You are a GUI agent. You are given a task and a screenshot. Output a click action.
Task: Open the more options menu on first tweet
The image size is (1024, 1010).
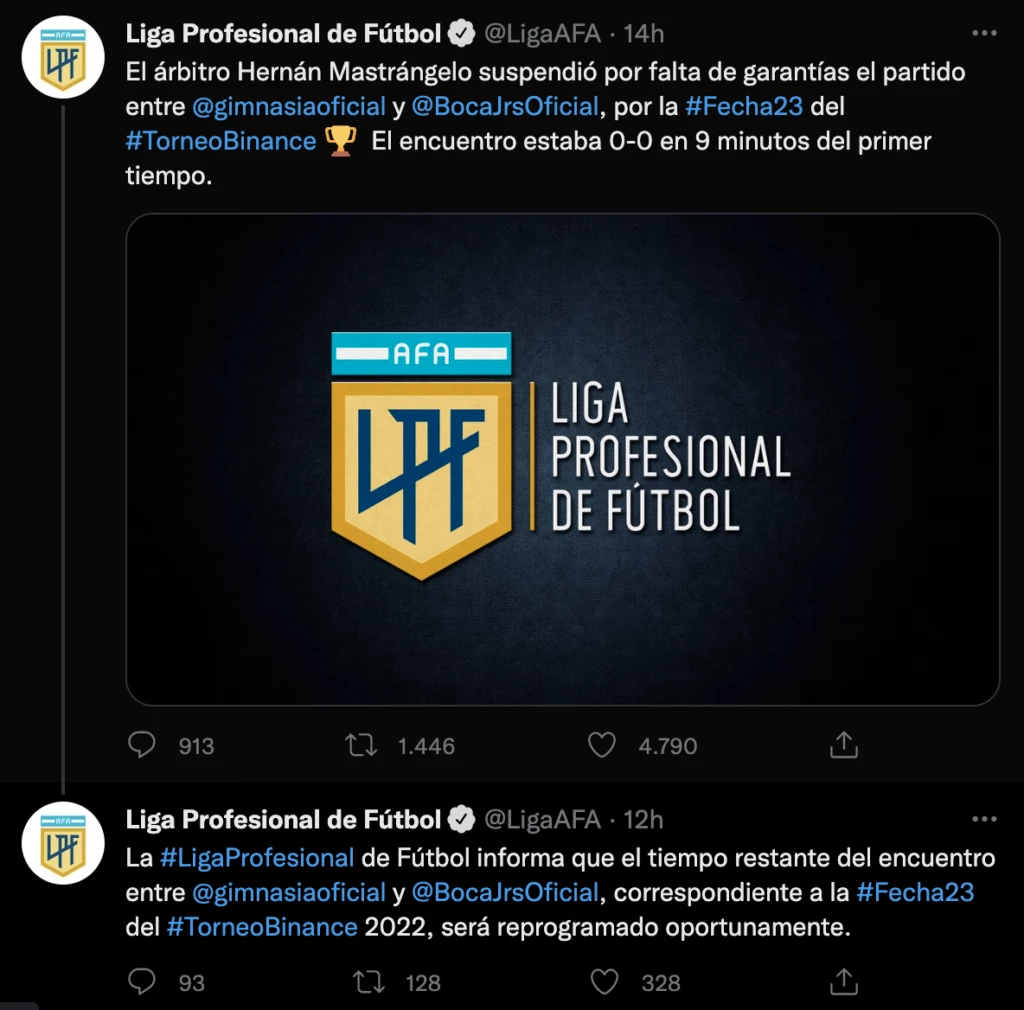pos(983,34)
